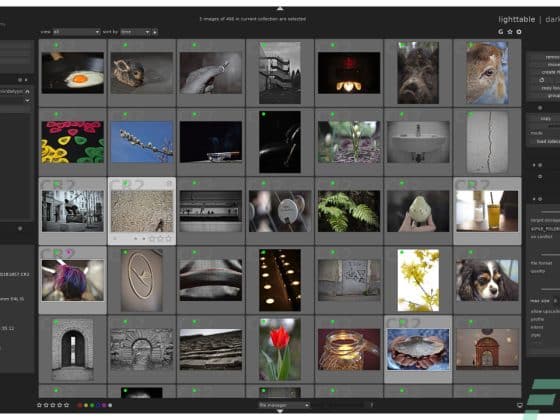Collapse the bottom panel with the bottom arrow

point(280,411)
